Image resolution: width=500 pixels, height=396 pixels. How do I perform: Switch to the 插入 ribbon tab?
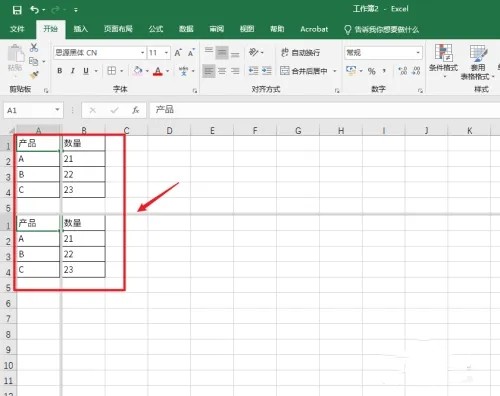point(81,29)
